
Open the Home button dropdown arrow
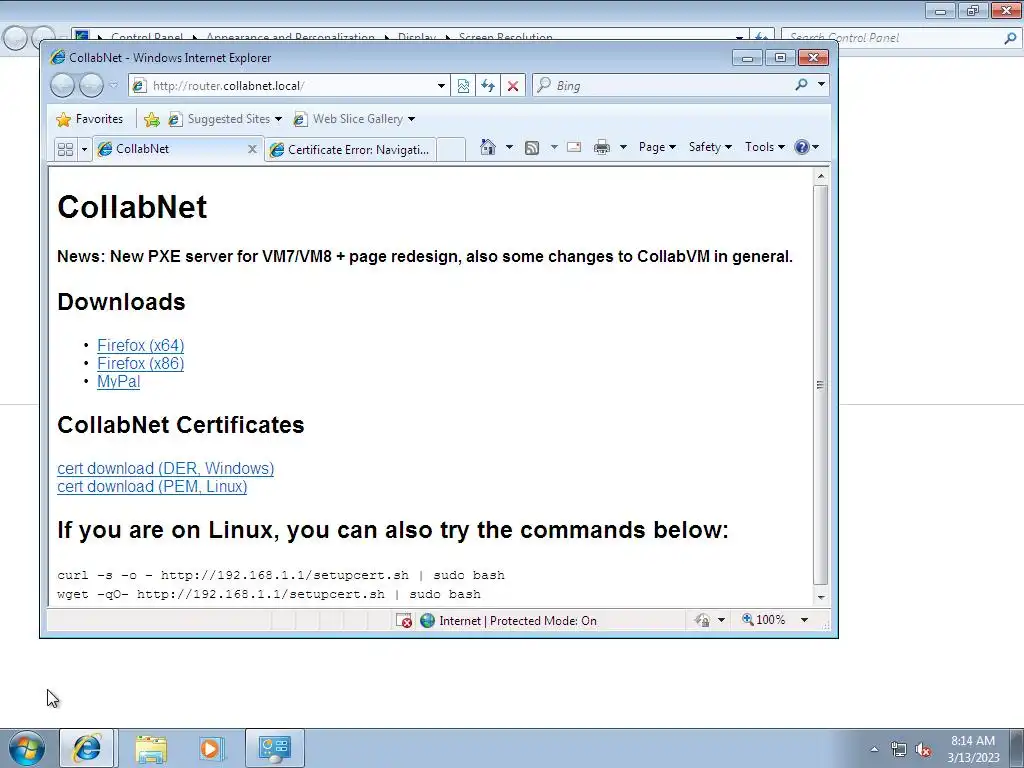pyautogui.click(x=509, y=147)
